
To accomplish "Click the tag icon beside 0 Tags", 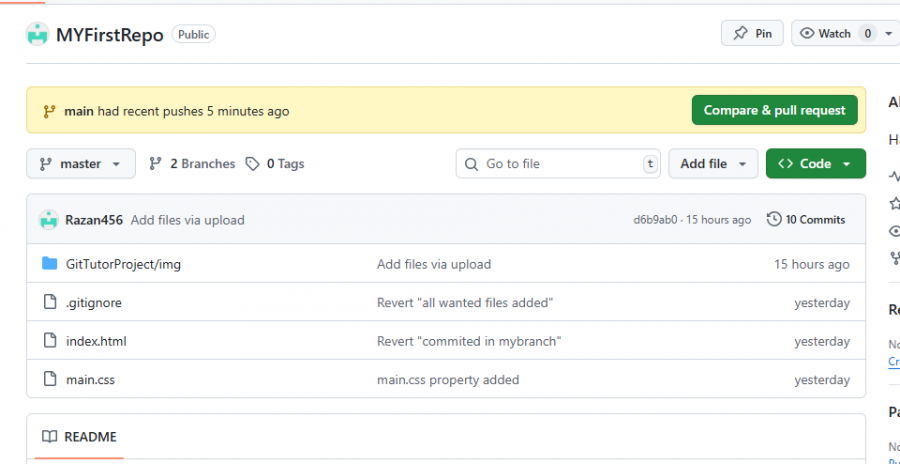I will coord(253,164).
